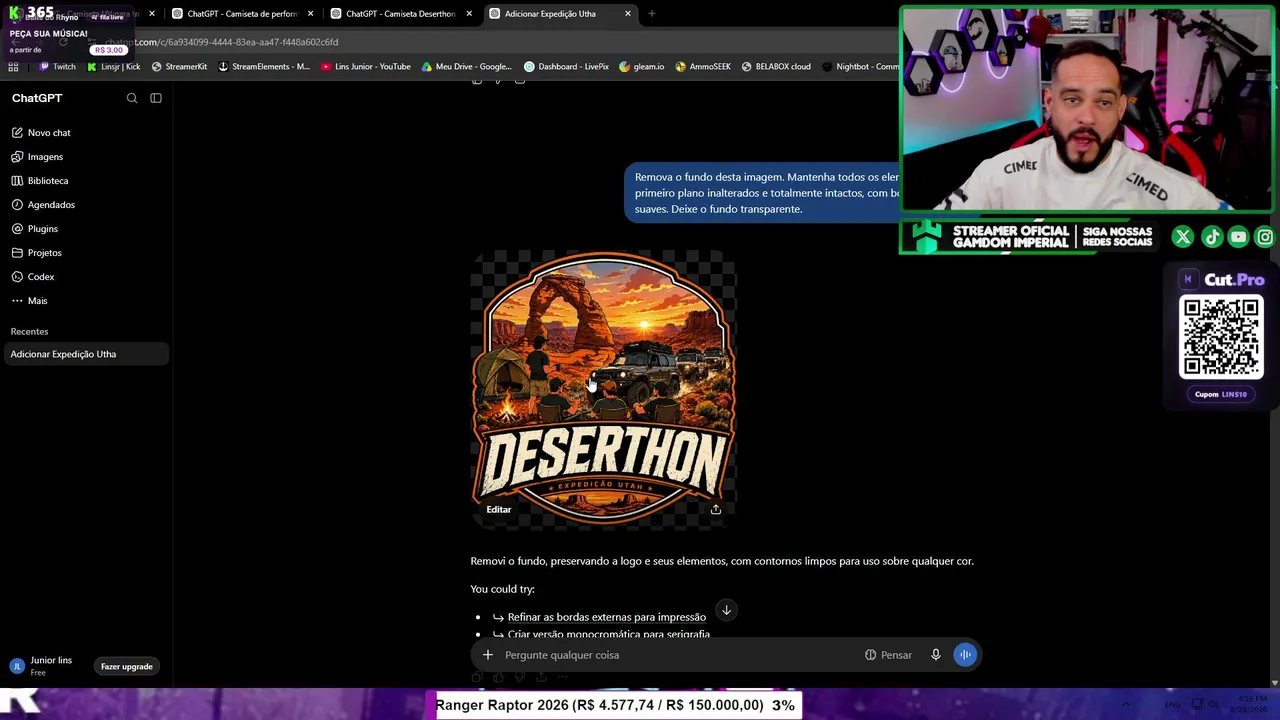Open the BELABOX cloud bookmark
This screenshot has height=720, width=1280.
[x=776, y=67]
